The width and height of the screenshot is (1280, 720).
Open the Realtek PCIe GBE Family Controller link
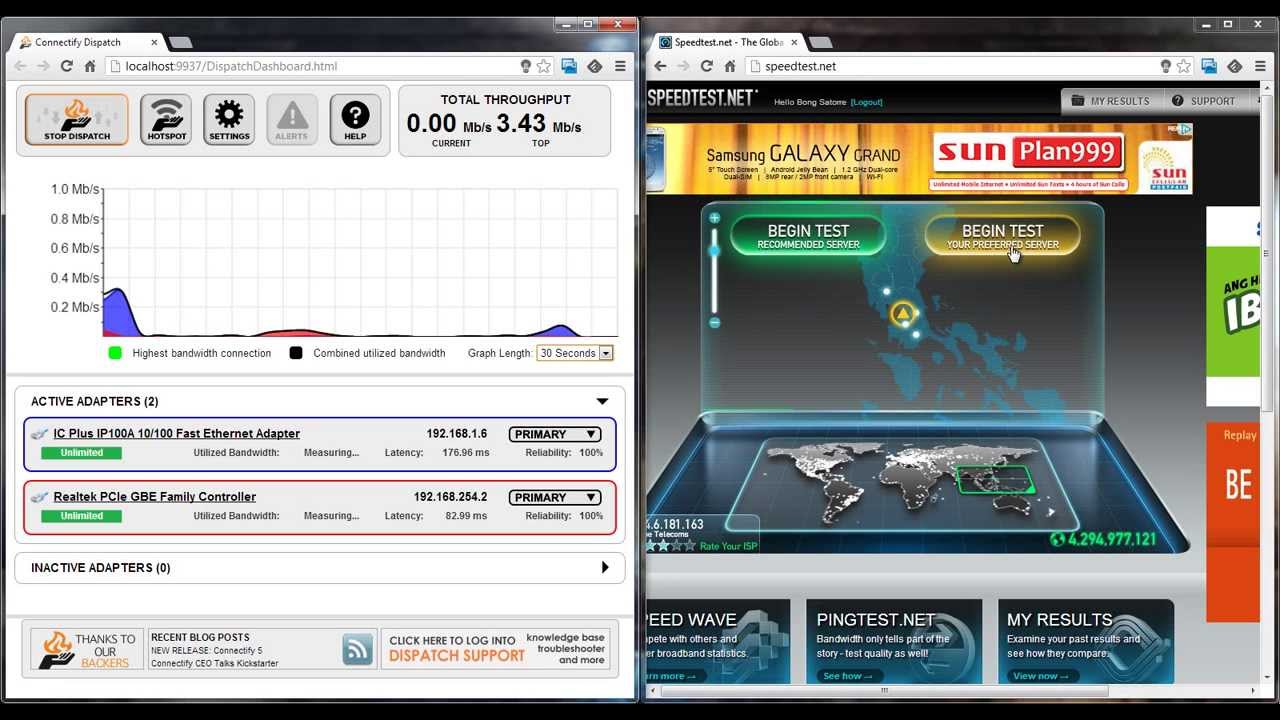coord(155,496)
